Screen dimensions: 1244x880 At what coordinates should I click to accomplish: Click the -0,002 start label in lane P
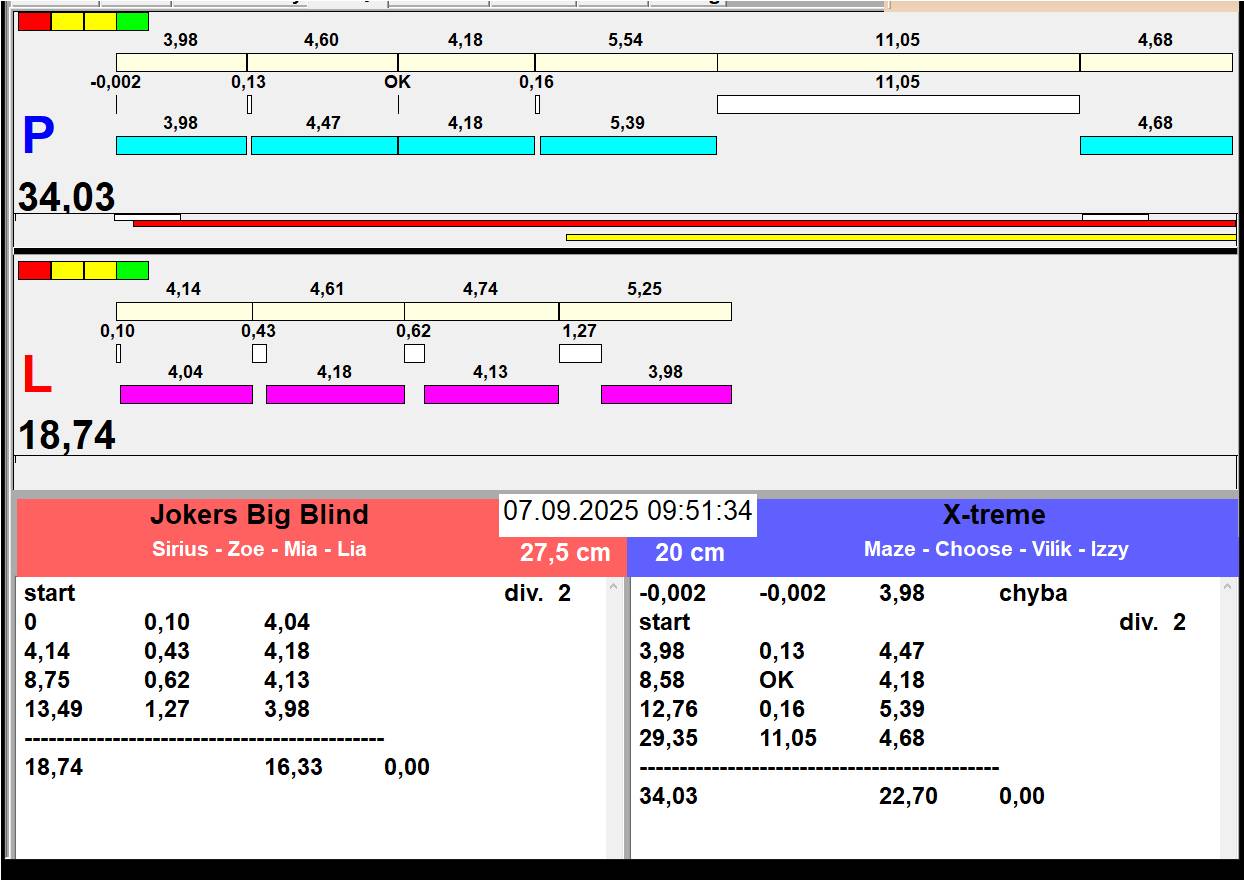(x=116, y=82)
